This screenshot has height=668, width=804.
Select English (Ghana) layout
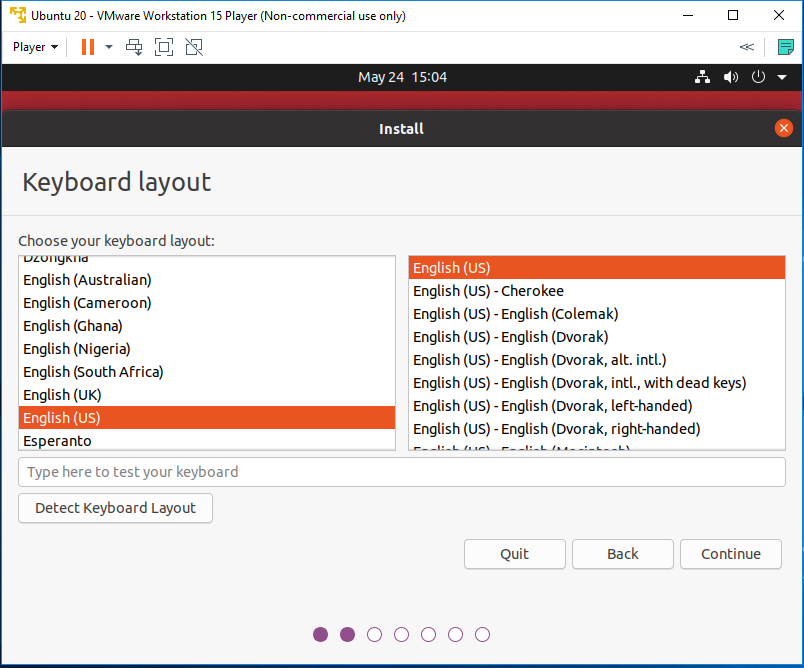click(207, 326)
